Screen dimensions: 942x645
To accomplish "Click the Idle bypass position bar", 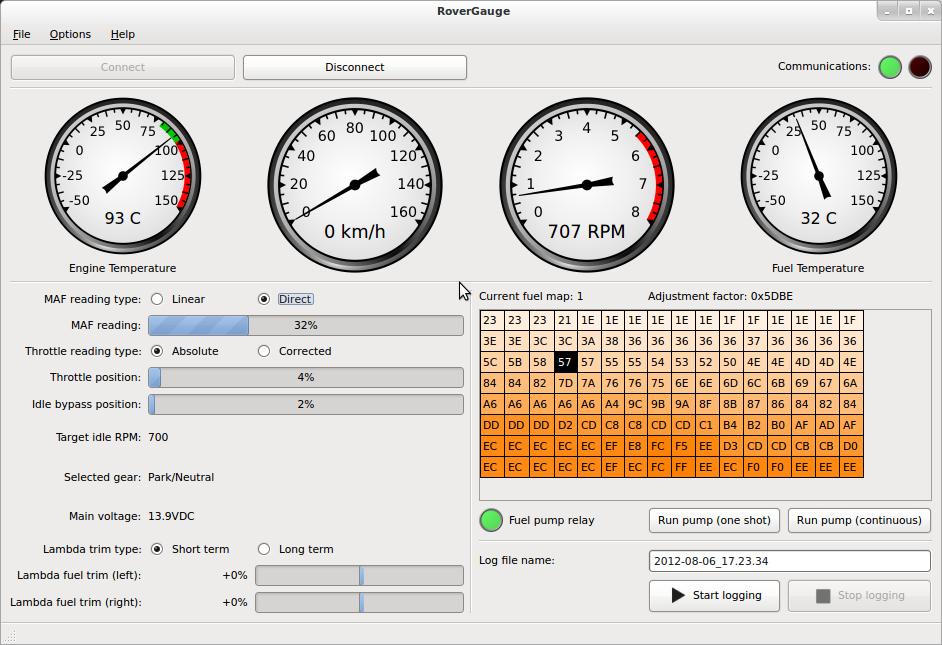I will [x=306, y=404].
